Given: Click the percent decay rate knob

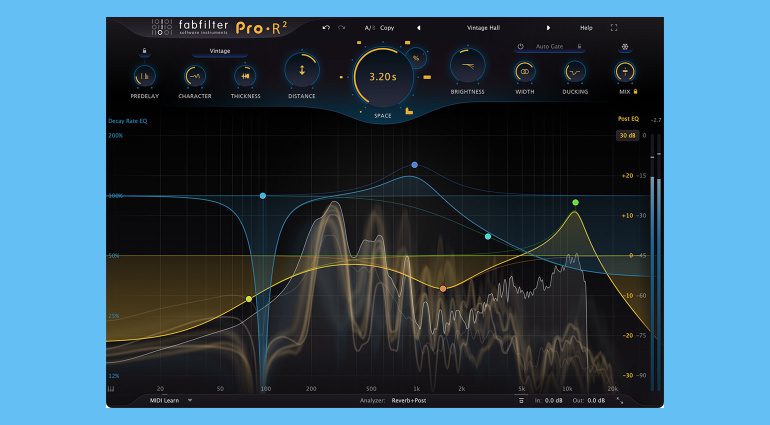Looking at the screenshot, I should click(x=416, y=58).
